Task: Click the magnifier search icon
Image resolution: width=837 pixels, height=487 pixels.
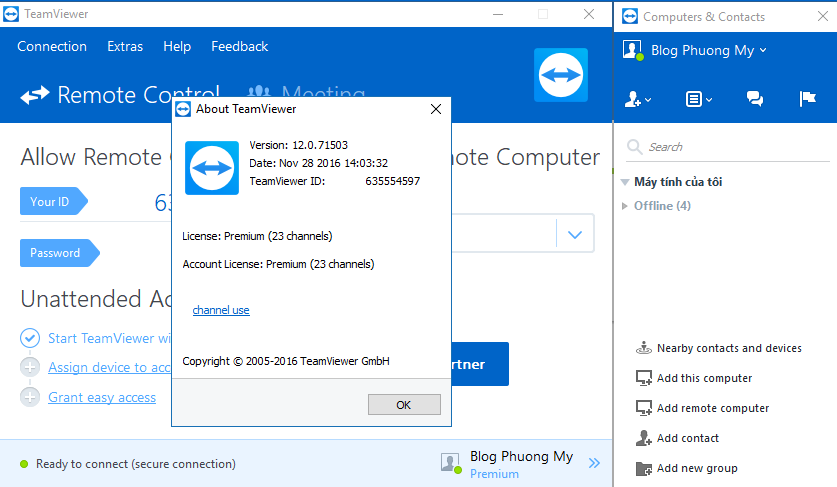Action: [634, 146]
